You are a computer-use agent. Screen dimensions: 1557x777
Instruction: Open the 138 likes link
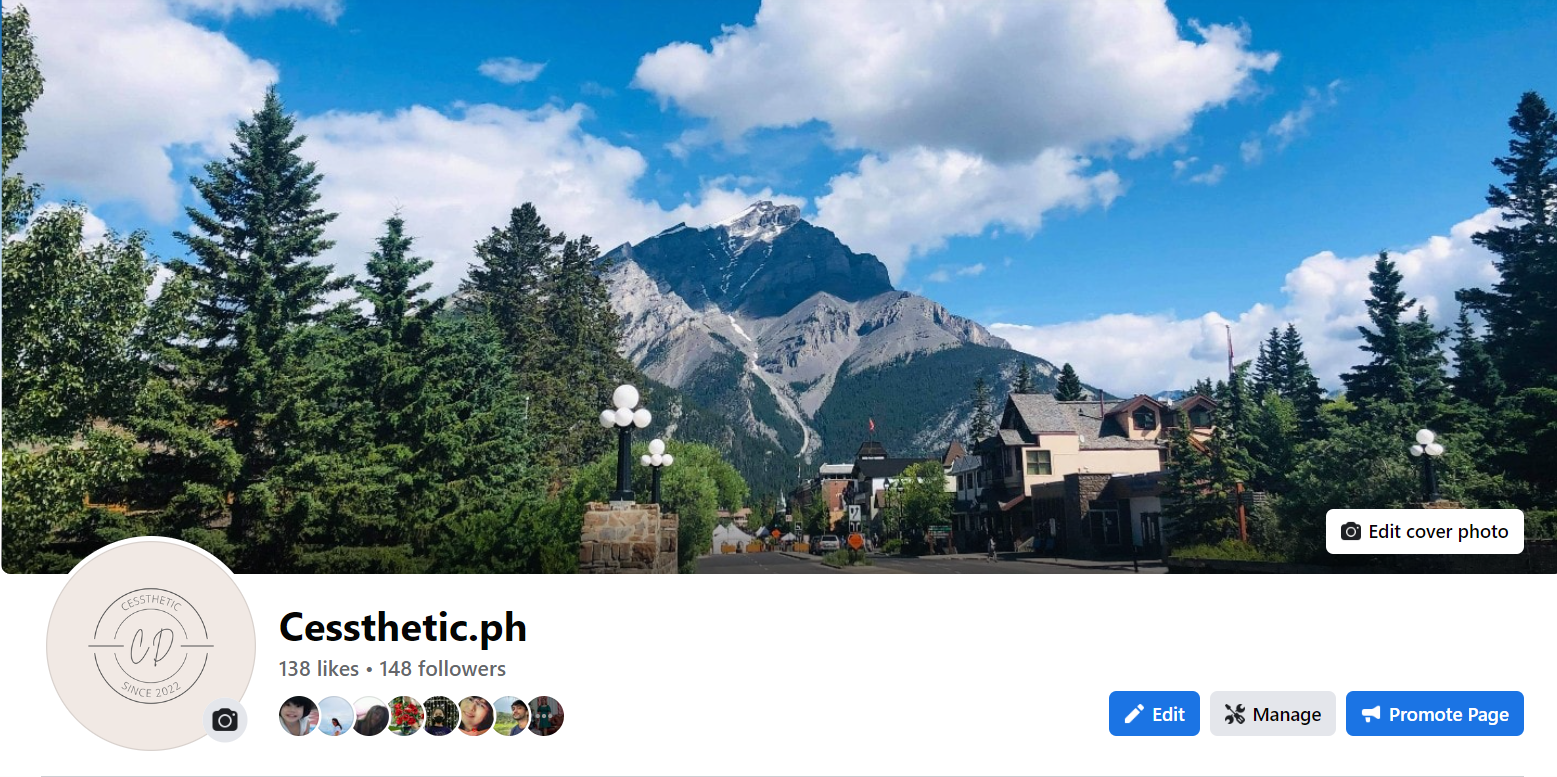click(319, 668)
